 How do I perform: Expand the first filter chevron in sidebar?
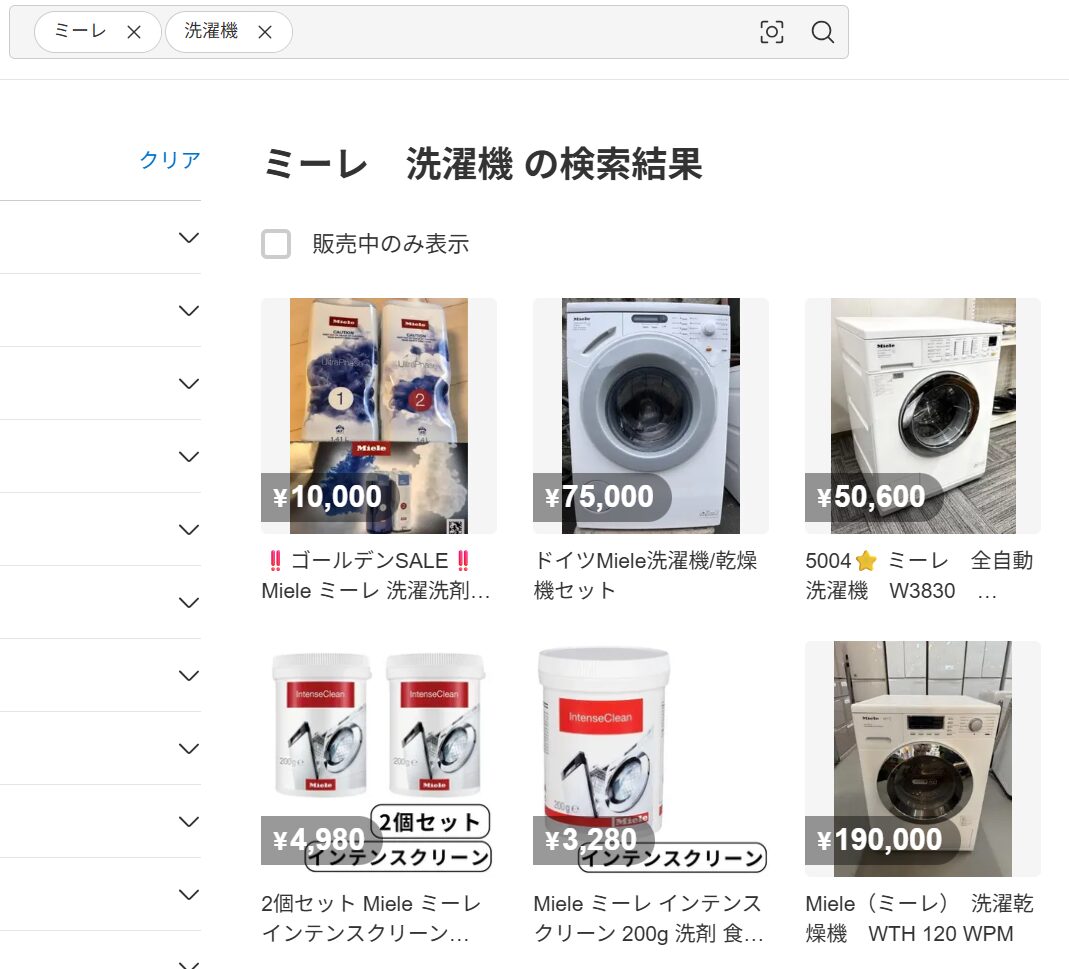pos(189,237)
